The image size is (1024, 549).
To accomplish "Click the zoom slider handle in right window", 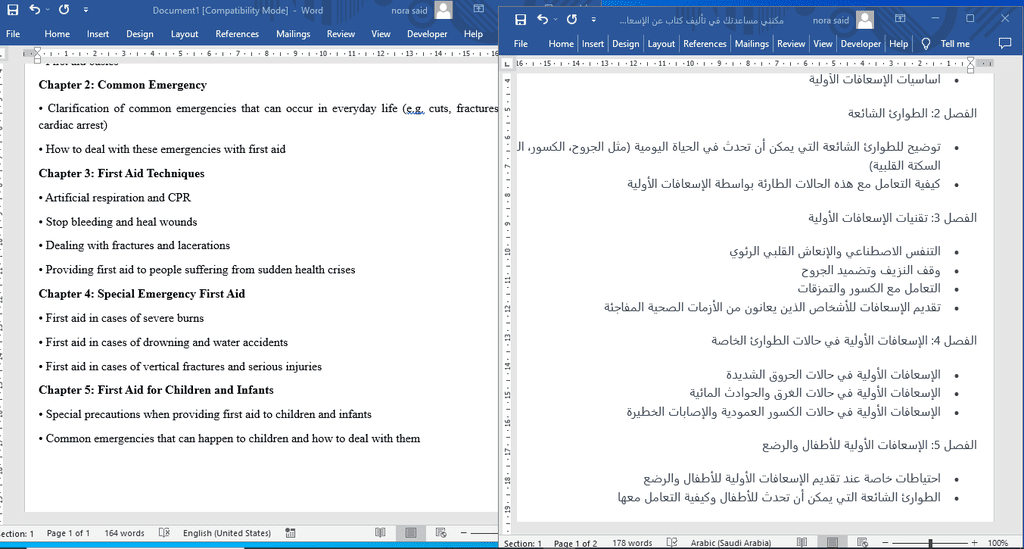I will coord(930,542).
